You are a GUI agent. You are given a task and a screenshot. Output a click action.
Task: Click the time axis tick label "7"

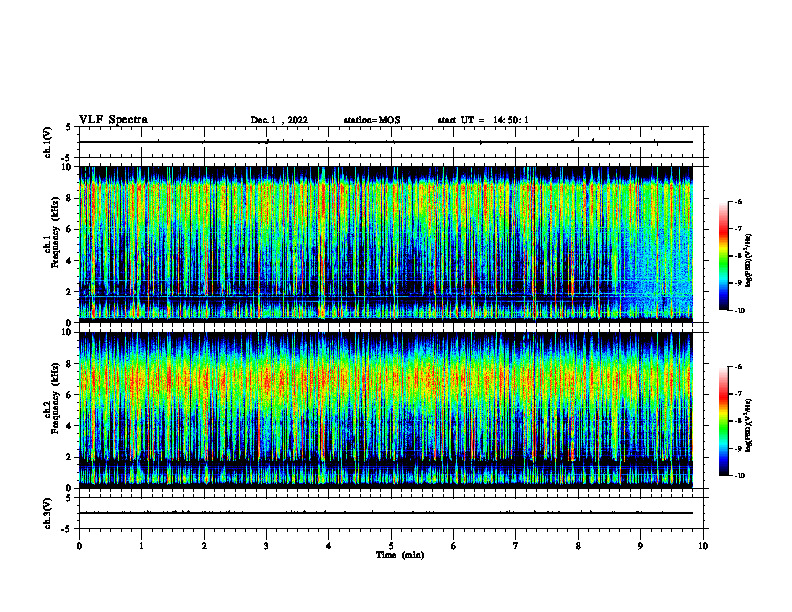click(x=516, y=546)
